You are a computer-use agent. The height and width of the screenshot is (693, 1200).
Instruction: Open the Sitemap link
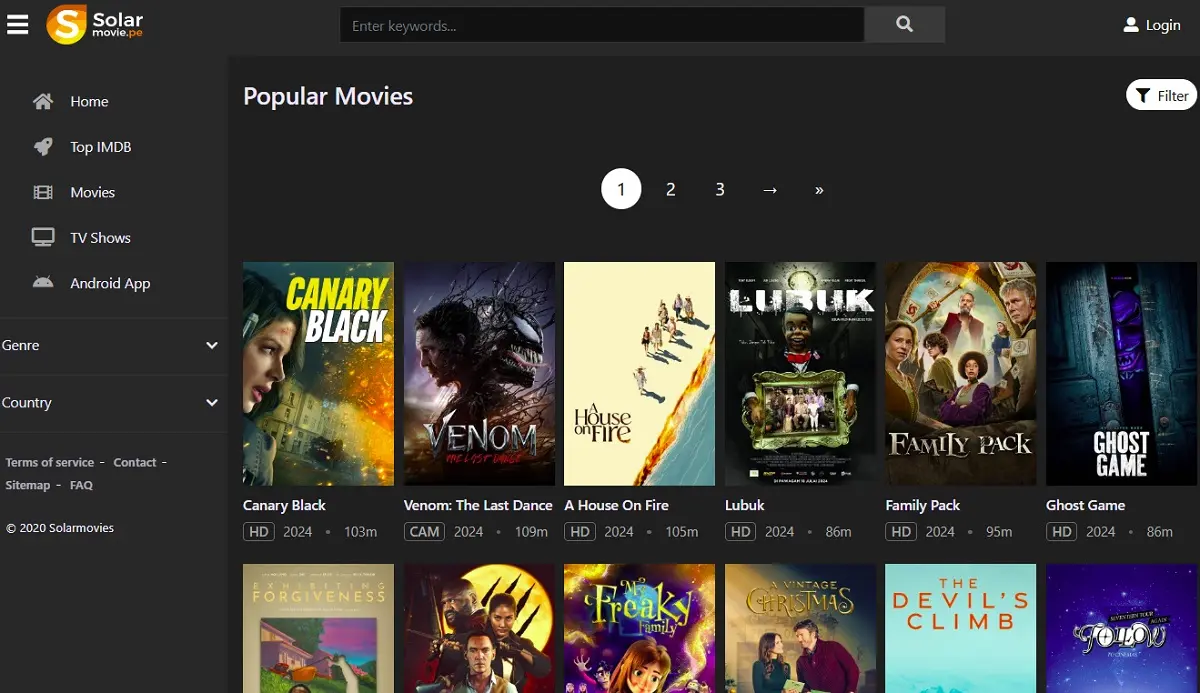[x=28, y=485]
